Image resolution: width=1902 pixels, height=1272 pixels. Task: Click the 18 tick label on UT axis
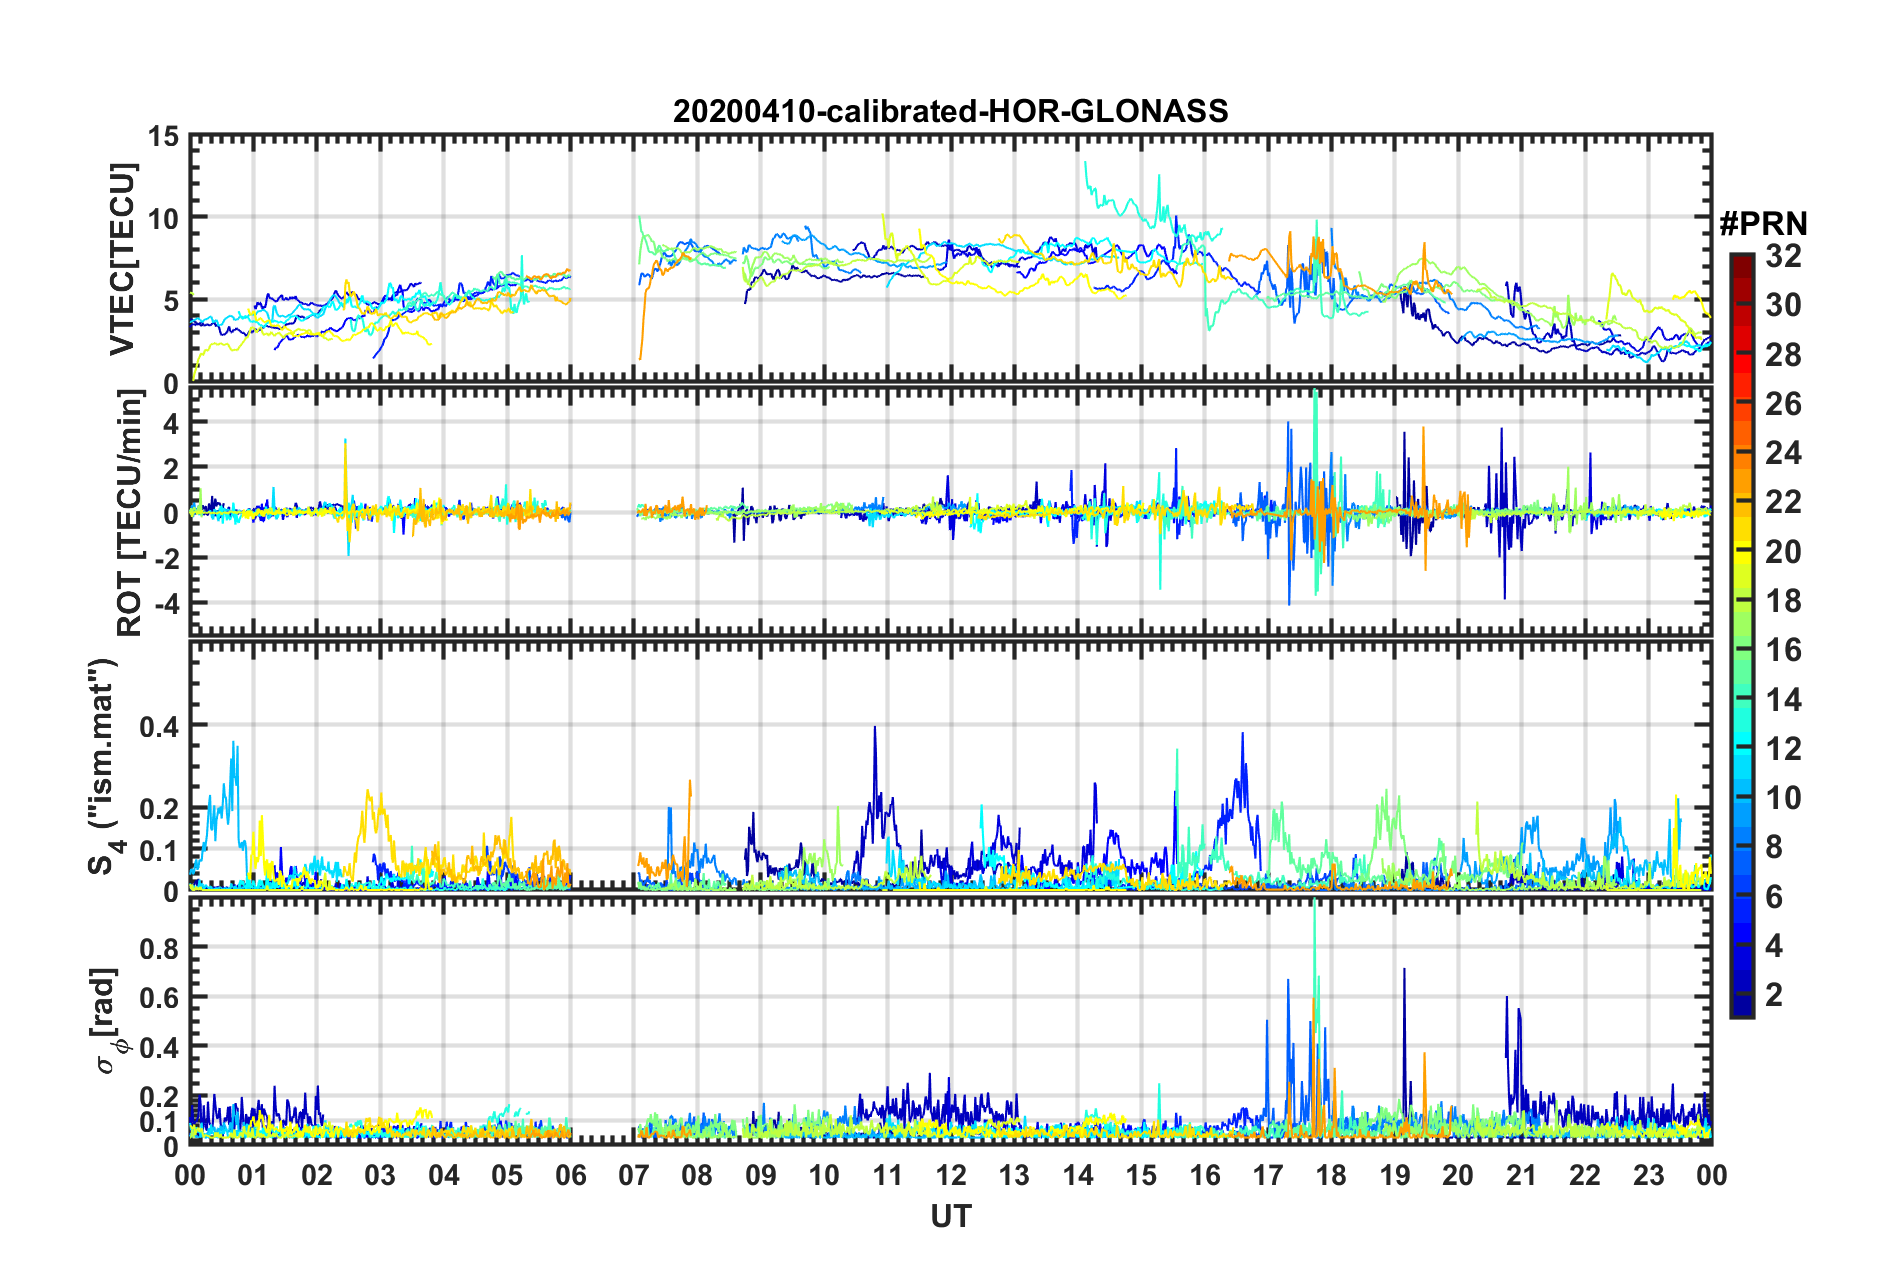pyautogui.click(x=1331, y=1175)
